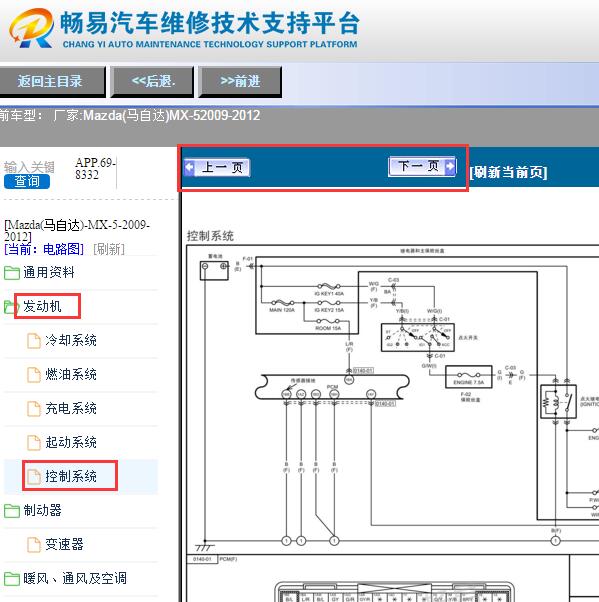This screenshot has height=602, width=599.
Task: Open previous page with 上一页
Action: 217,167
